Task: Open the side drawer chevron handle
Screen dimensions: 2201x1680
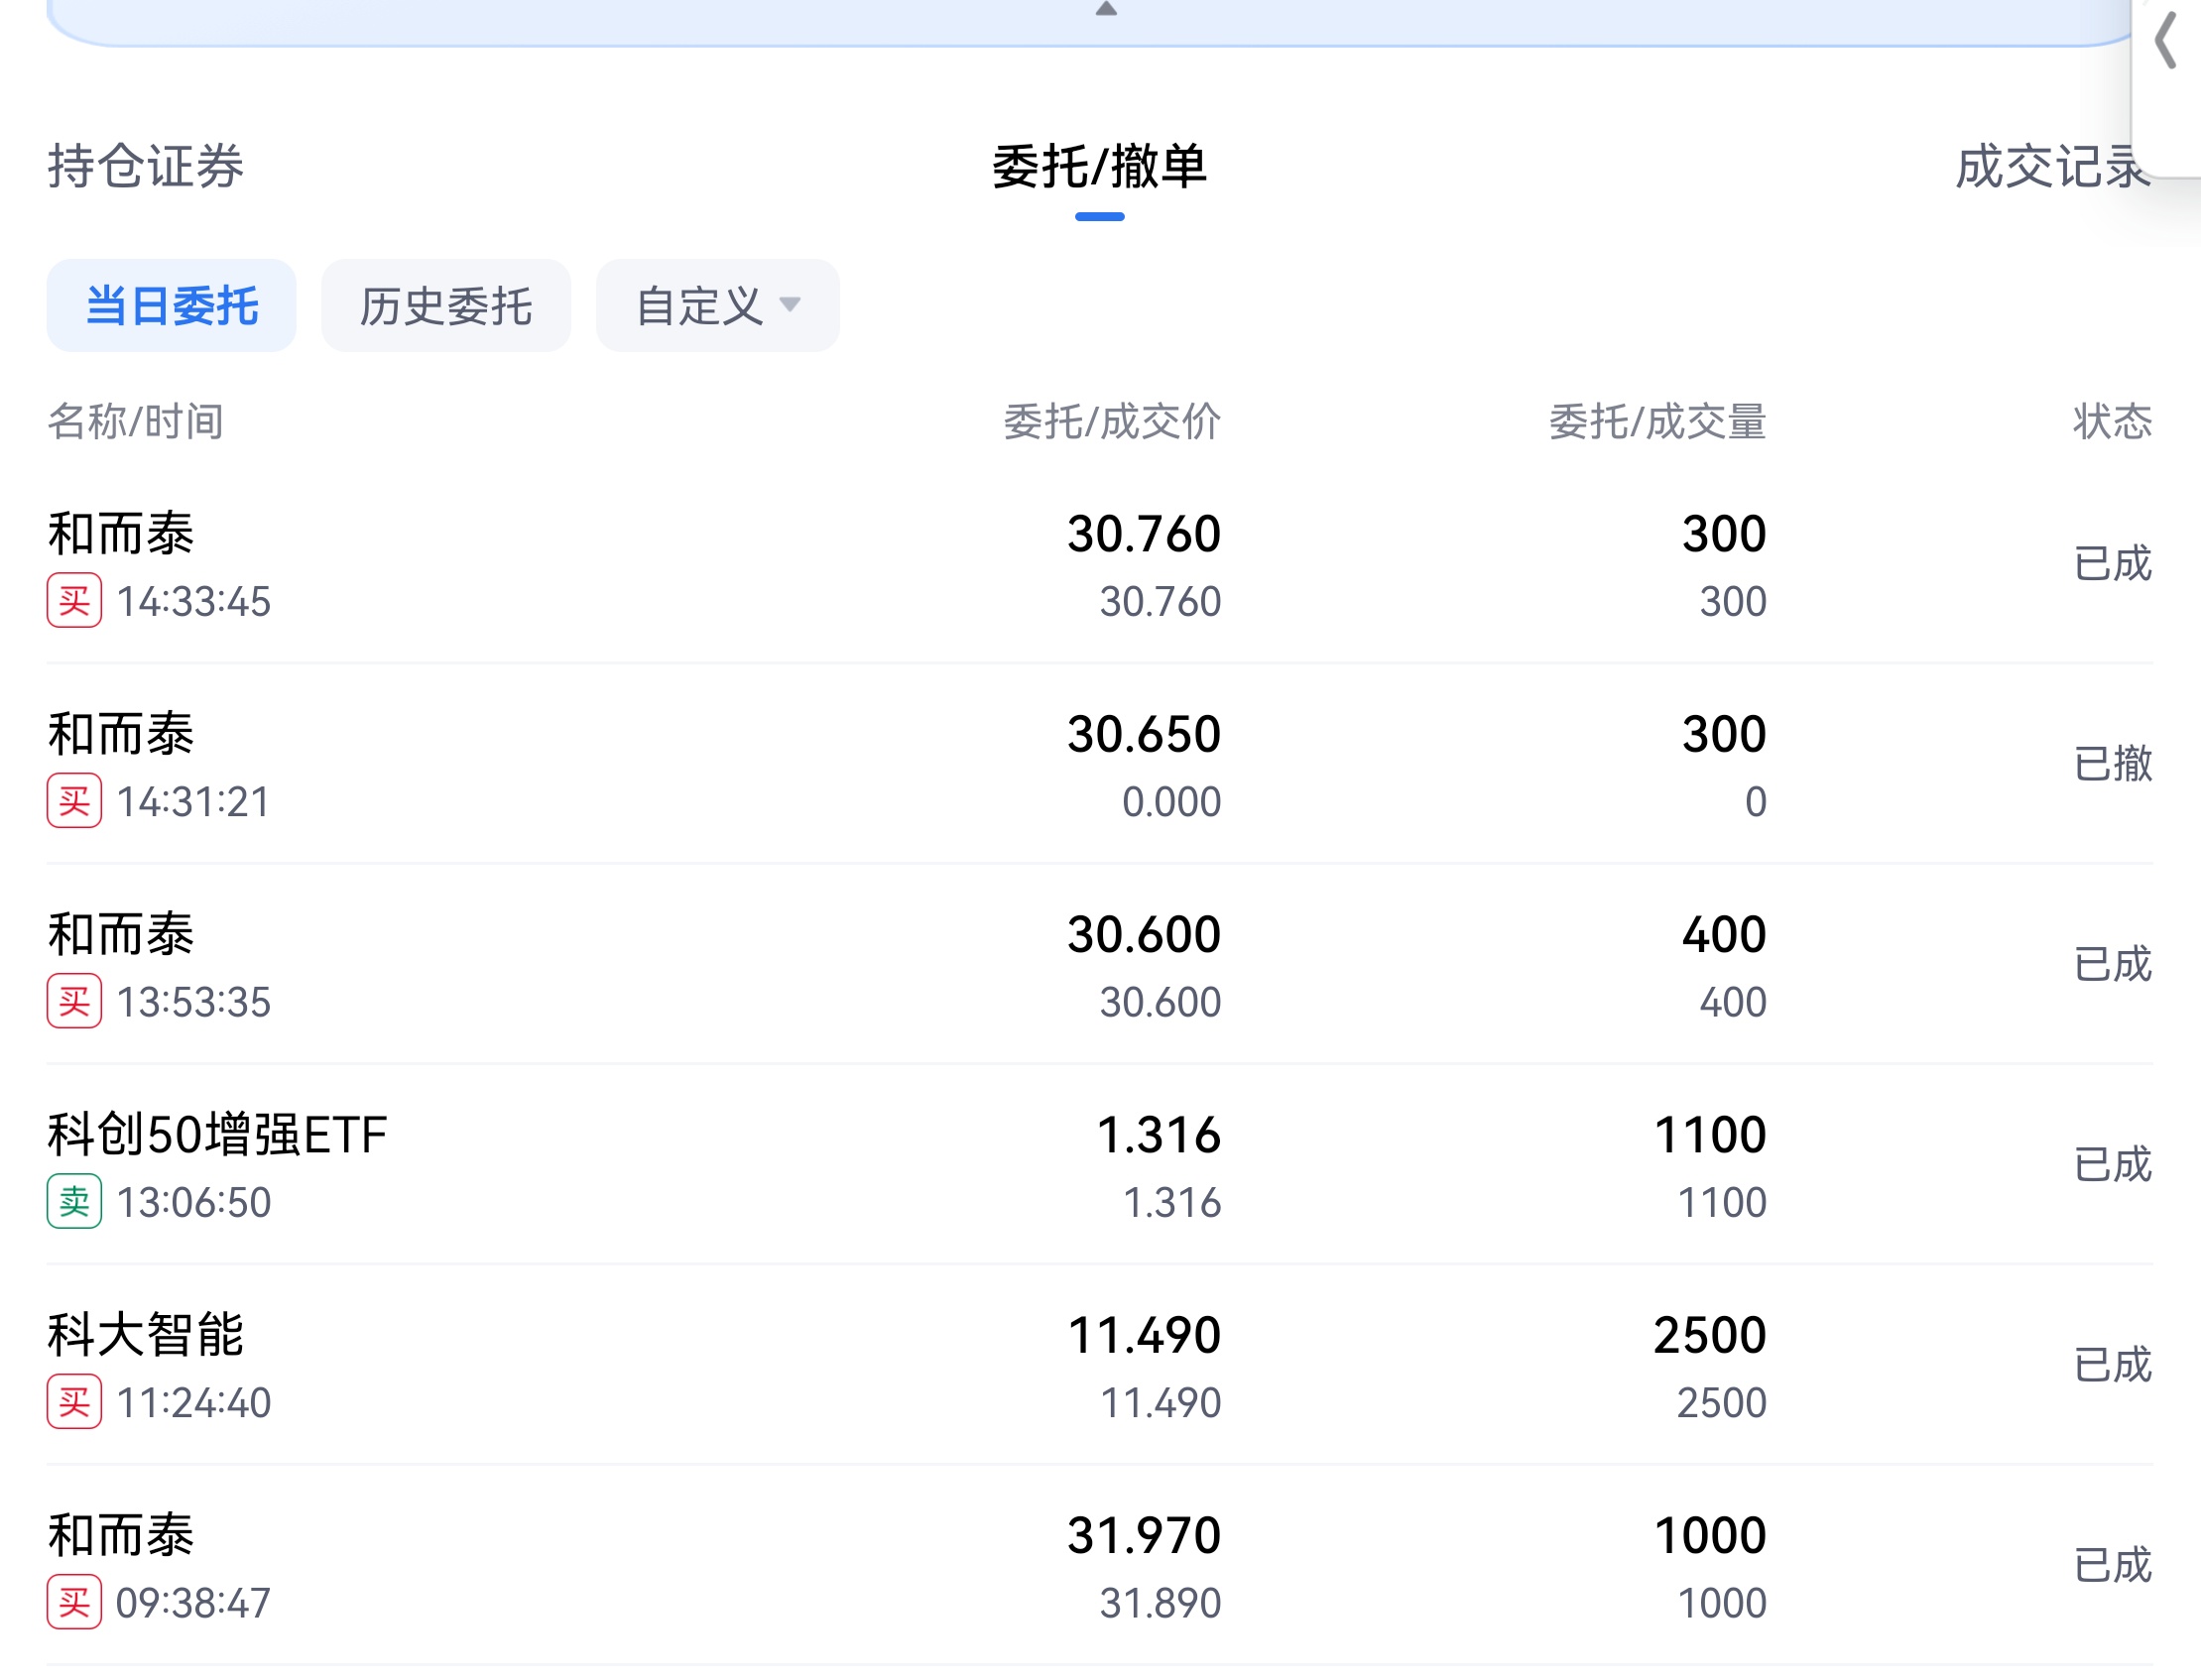Action: [2167, 40]
